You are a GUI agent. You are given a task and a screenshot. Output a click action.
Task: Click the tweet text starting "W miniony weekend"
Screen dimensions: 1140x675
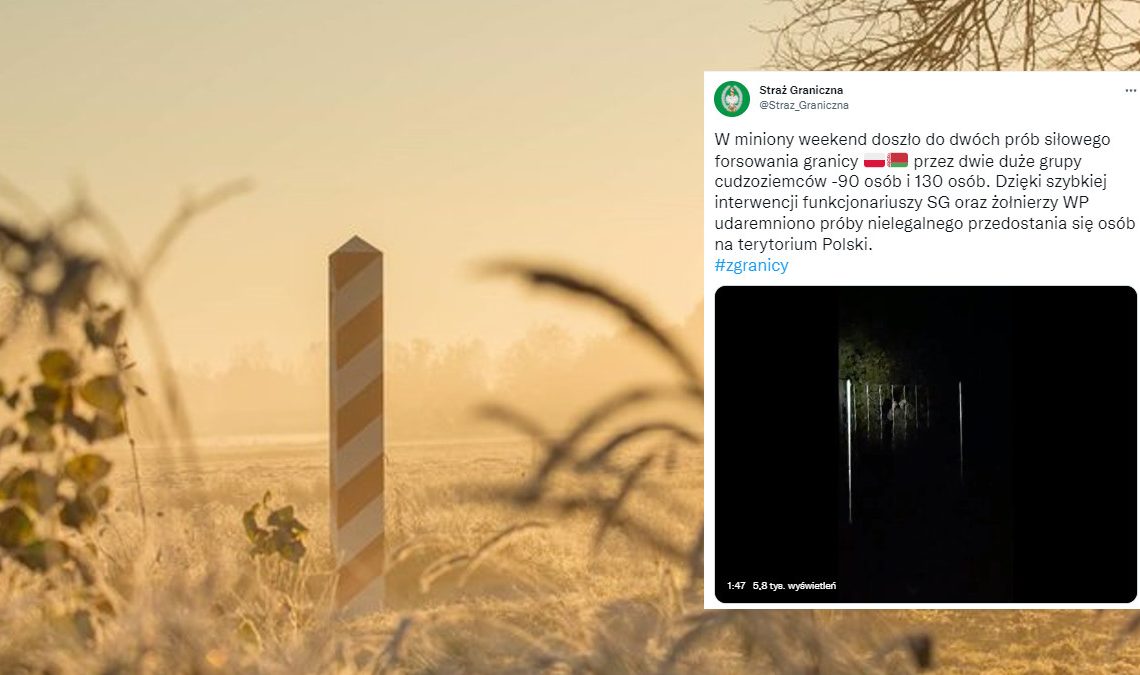(924, 191)
